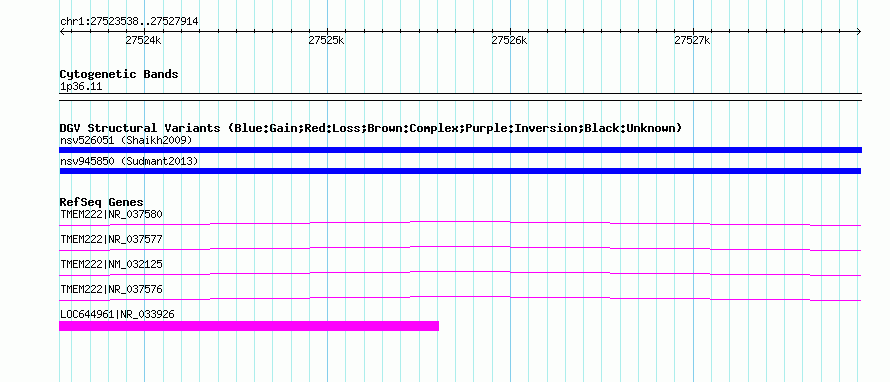Click the blue gain bar for nsv945850
This screenshot has height=382, width=890.
[460, 171]
